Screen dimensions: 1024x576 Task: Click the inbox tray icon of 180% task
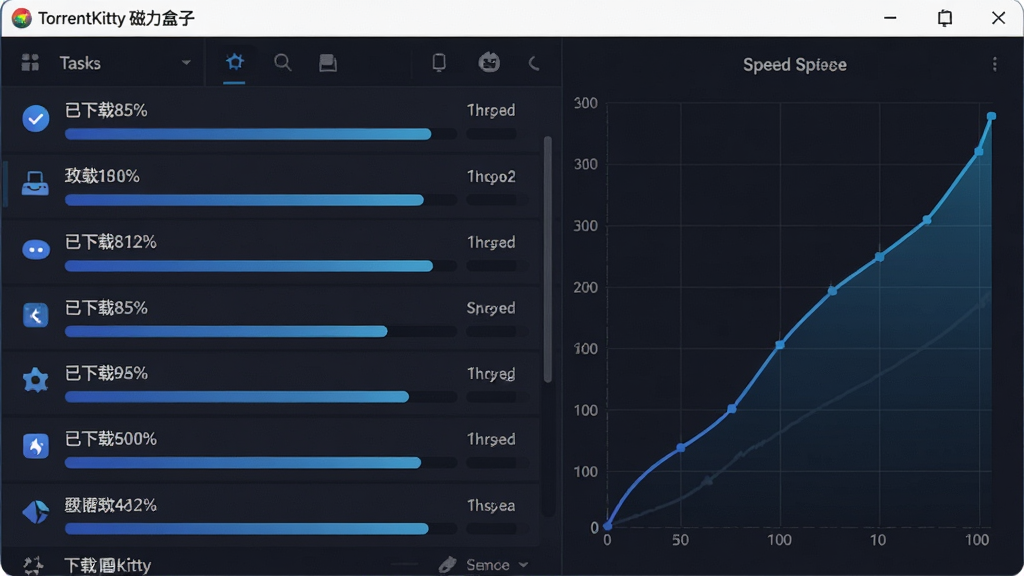35,184
